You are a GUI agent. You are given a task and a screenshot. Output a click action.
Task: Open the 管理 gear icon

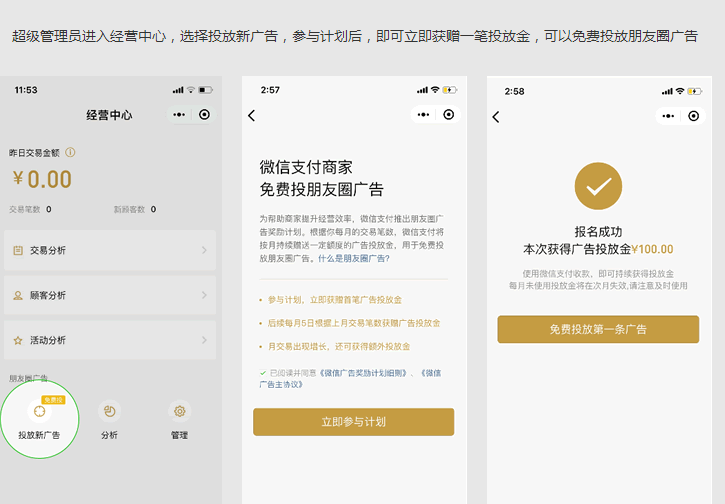179,411
